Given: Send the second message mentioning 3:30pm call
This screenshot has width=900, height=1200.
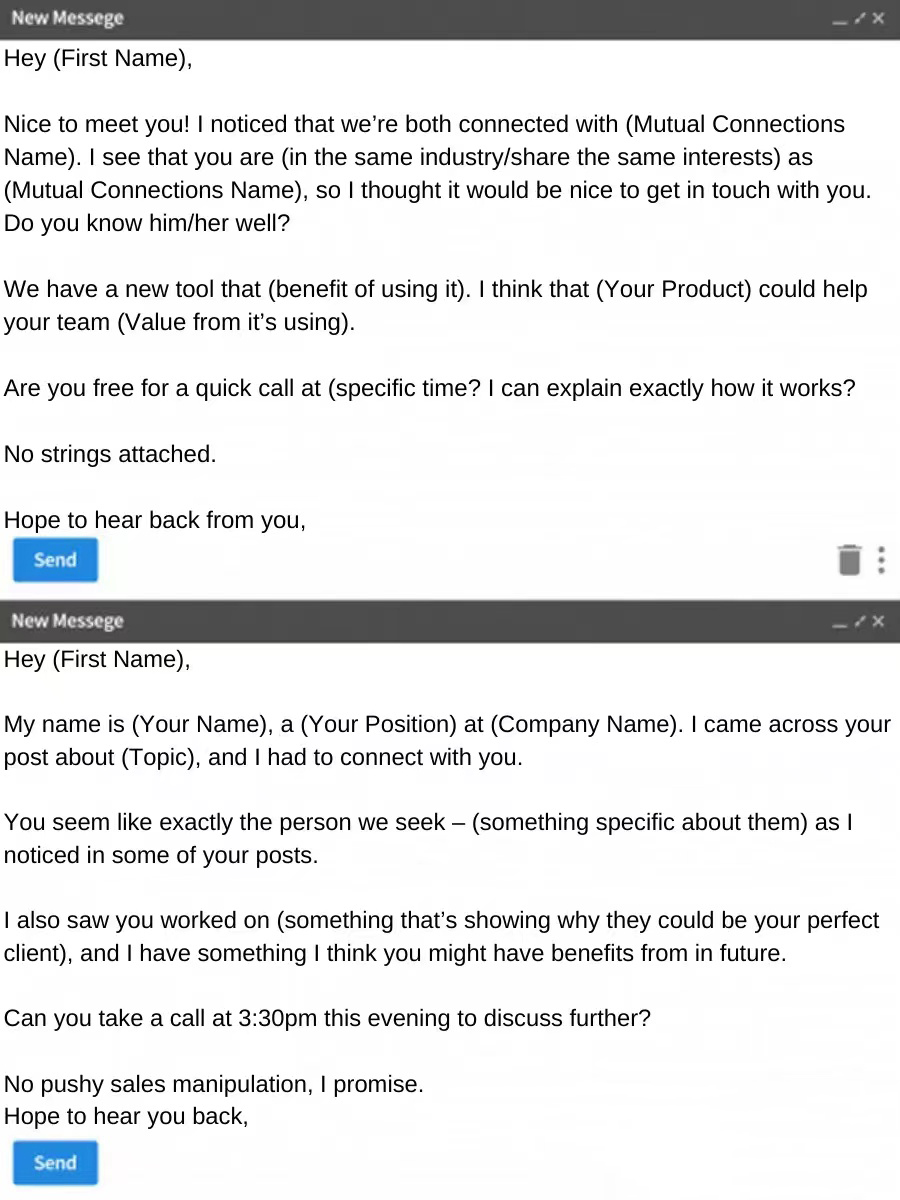Looking at the screenshot, I should [x=55, y=1163].
